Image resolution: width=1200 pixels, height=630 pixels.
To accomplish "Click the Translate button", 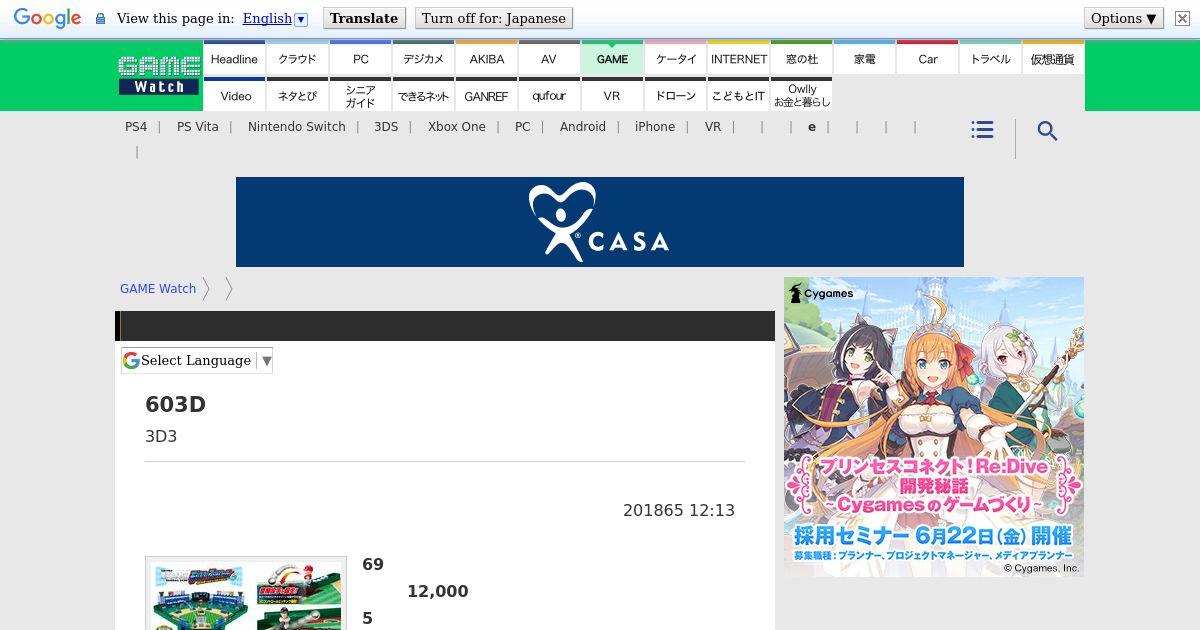I will coord(364,18).
